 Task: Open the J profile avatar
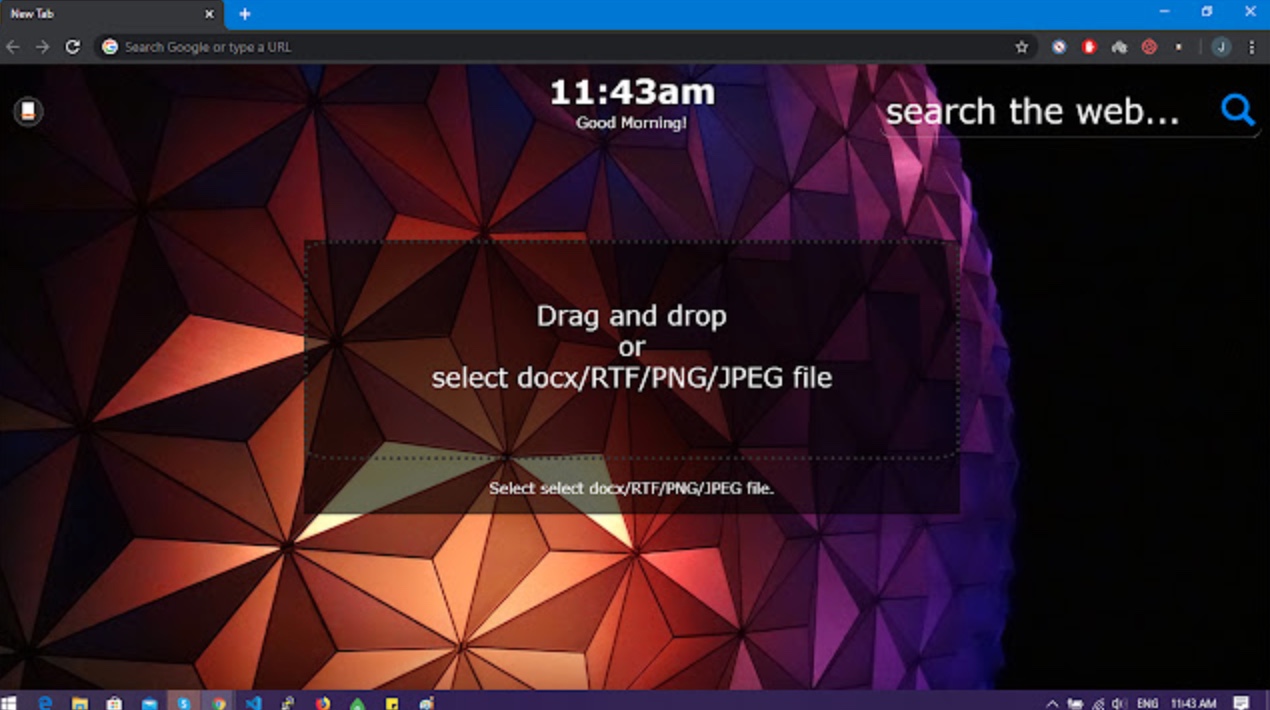tap(1220, 47)
